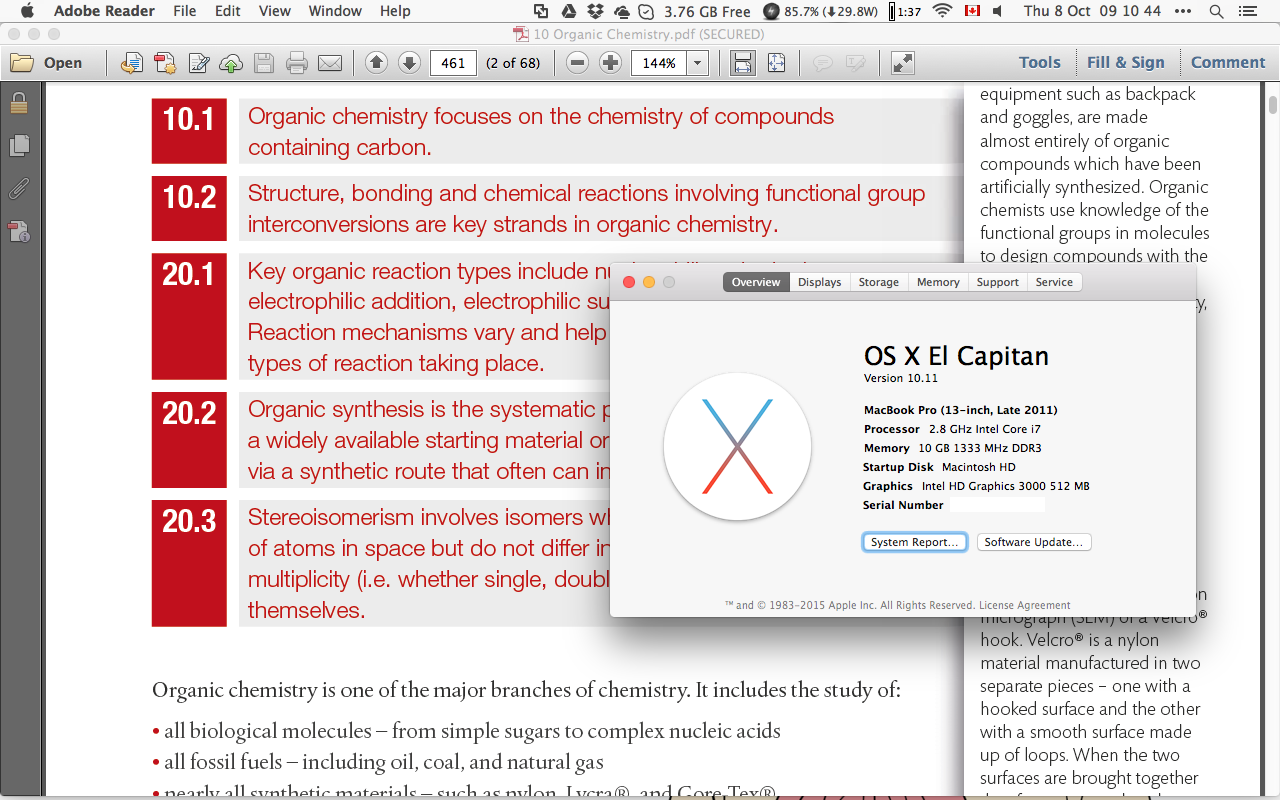Click the date and time in menu bar

[x=1092, y=11]
